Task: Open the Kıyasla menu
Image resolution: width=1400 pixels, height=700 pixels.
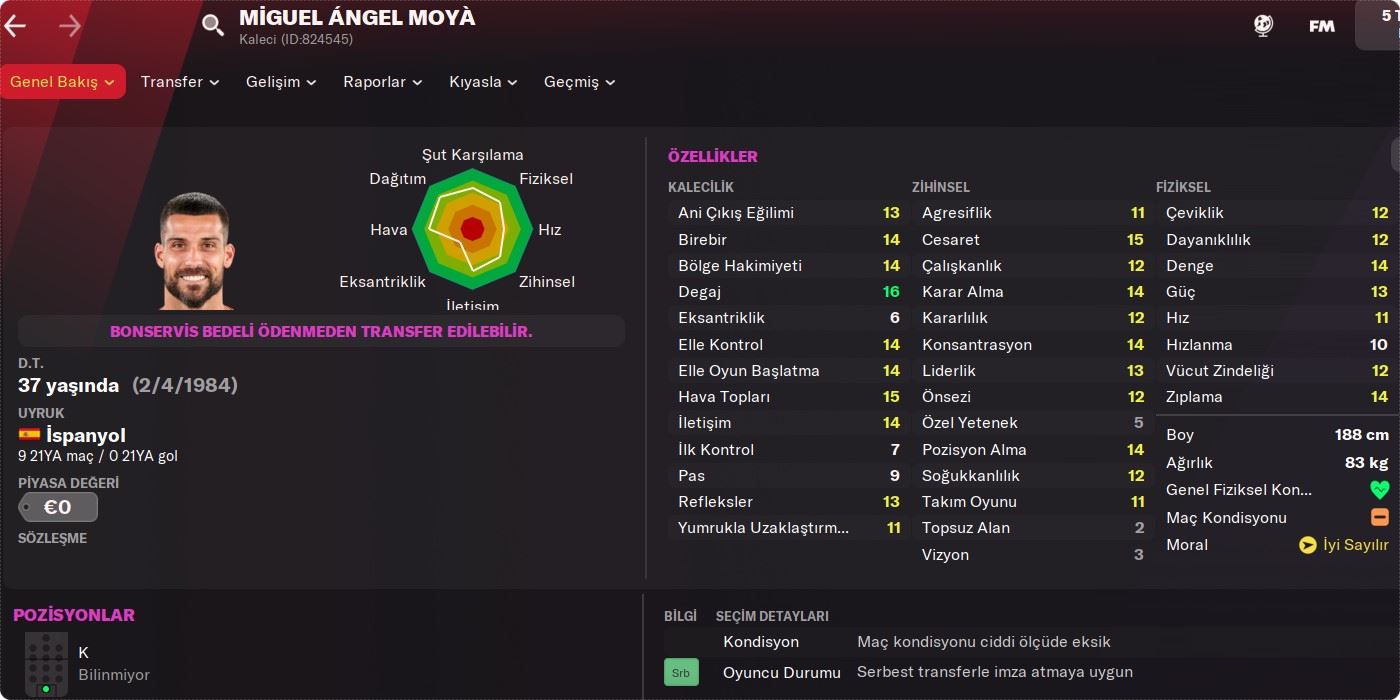Action: (483, 82)
